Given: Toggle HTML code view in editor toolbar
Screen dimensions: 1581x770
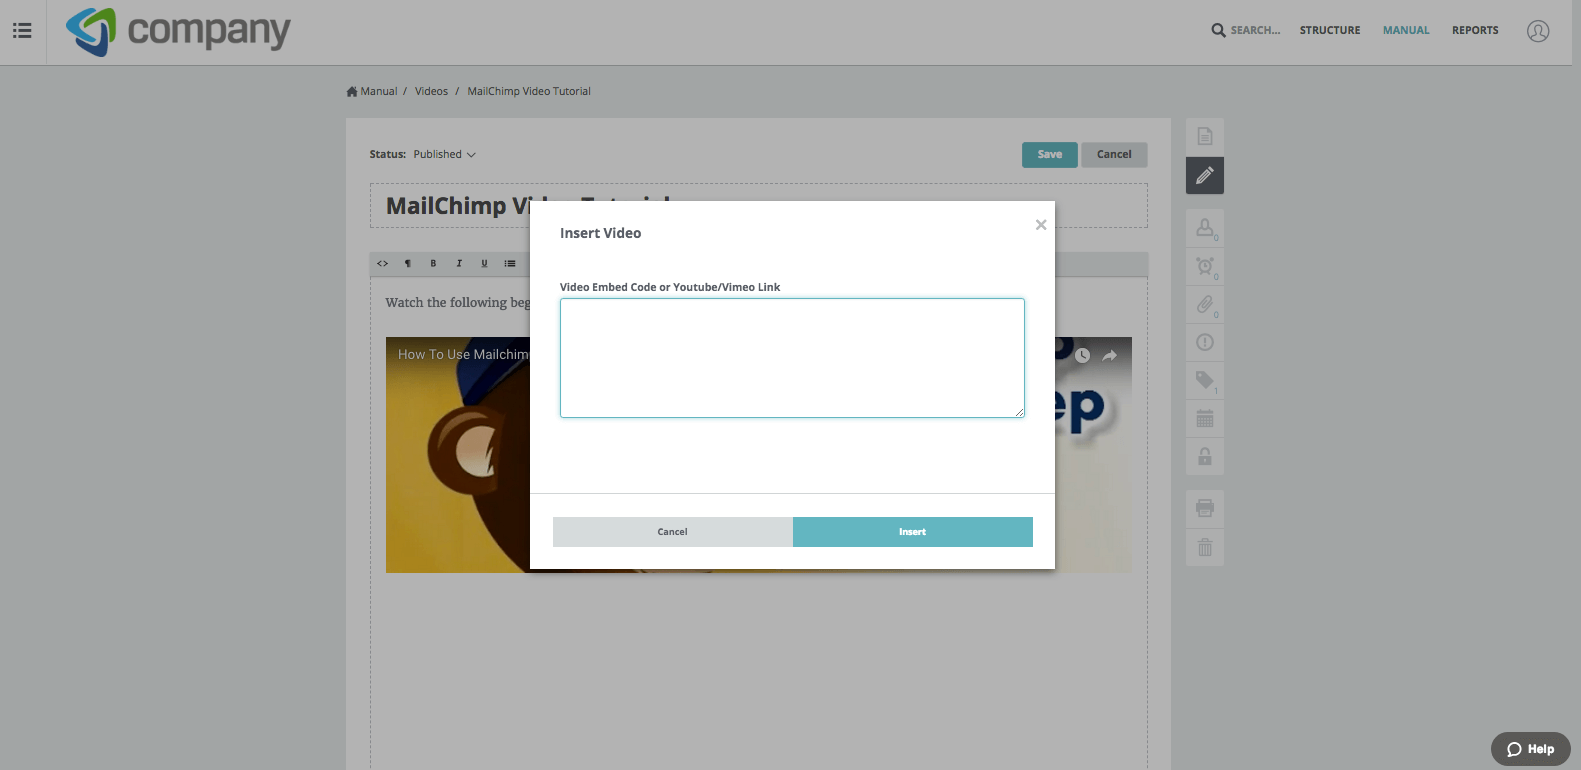Looking at the screenshot, I should [x=382, y=264].
